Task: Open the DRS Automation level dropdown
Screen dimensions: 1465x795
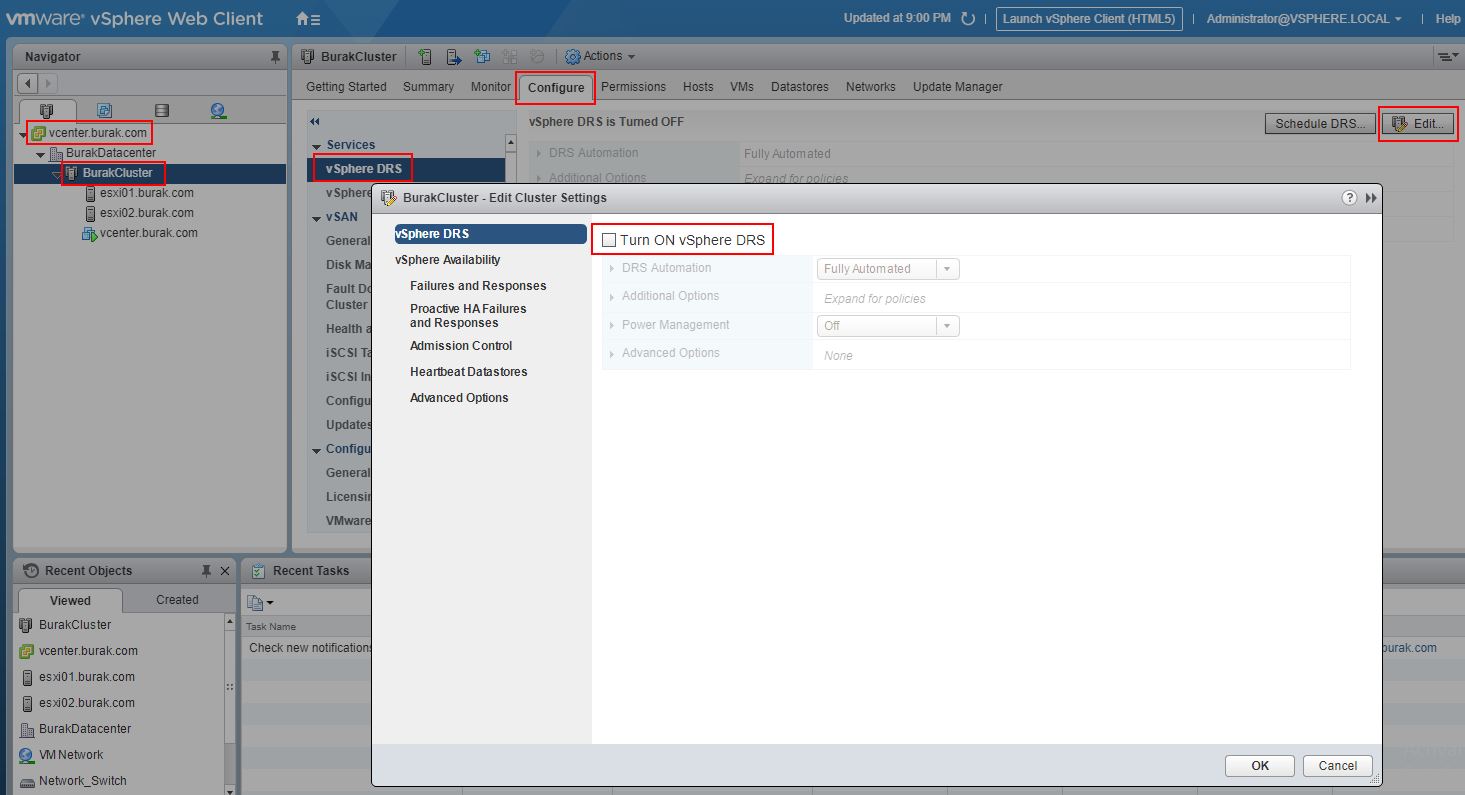Action: pos(888,269)
